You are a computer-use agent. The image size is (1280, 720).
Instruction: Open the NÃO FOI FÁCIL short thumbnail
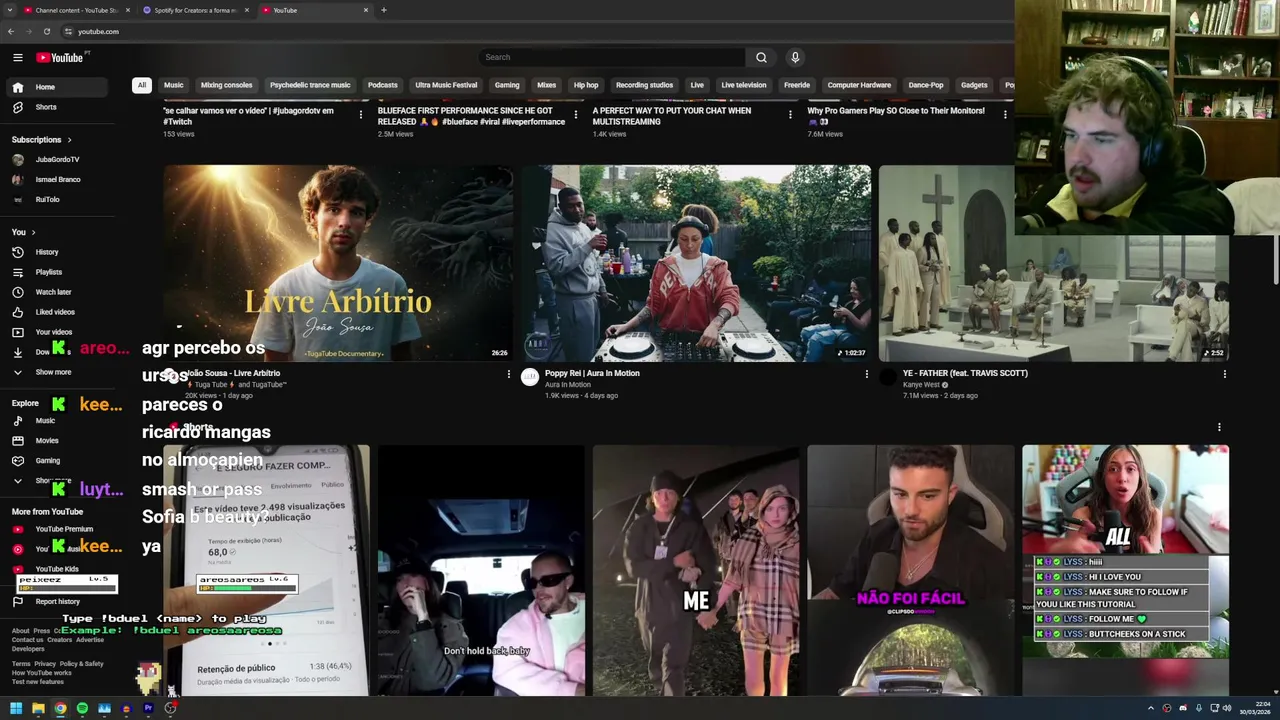(x=910, y=570)
